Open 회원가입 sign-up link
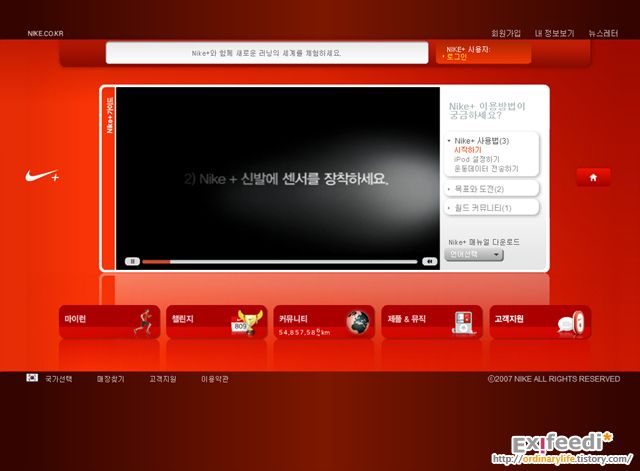Screen dimensions: 640x471 point(506,33)
